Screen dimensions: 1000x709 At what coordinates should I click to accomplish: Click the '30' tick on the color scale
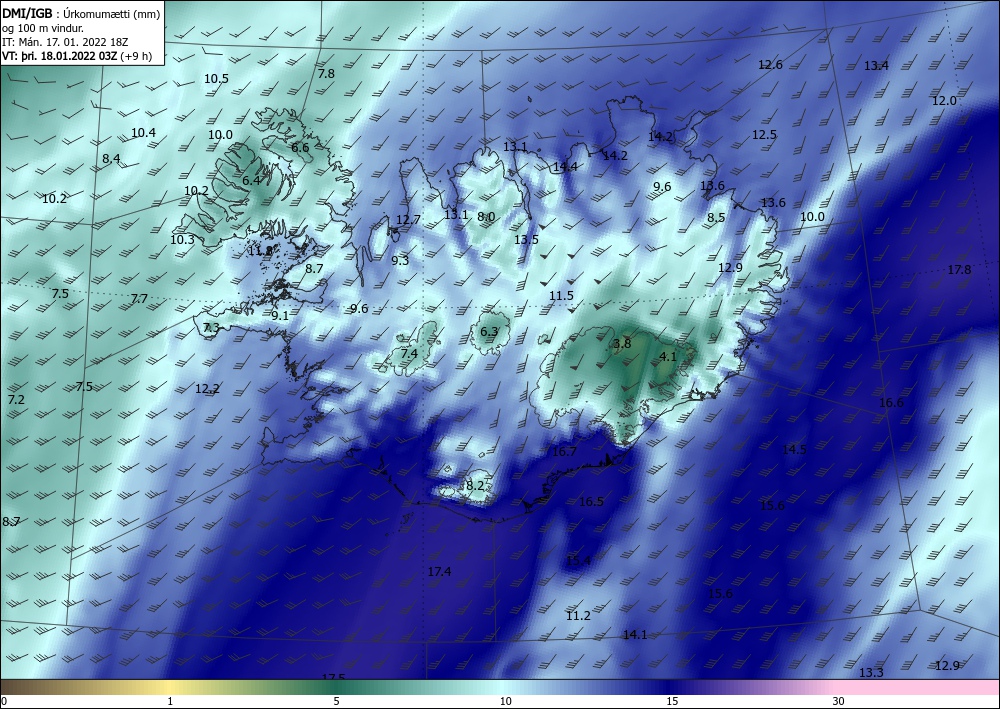838,701
